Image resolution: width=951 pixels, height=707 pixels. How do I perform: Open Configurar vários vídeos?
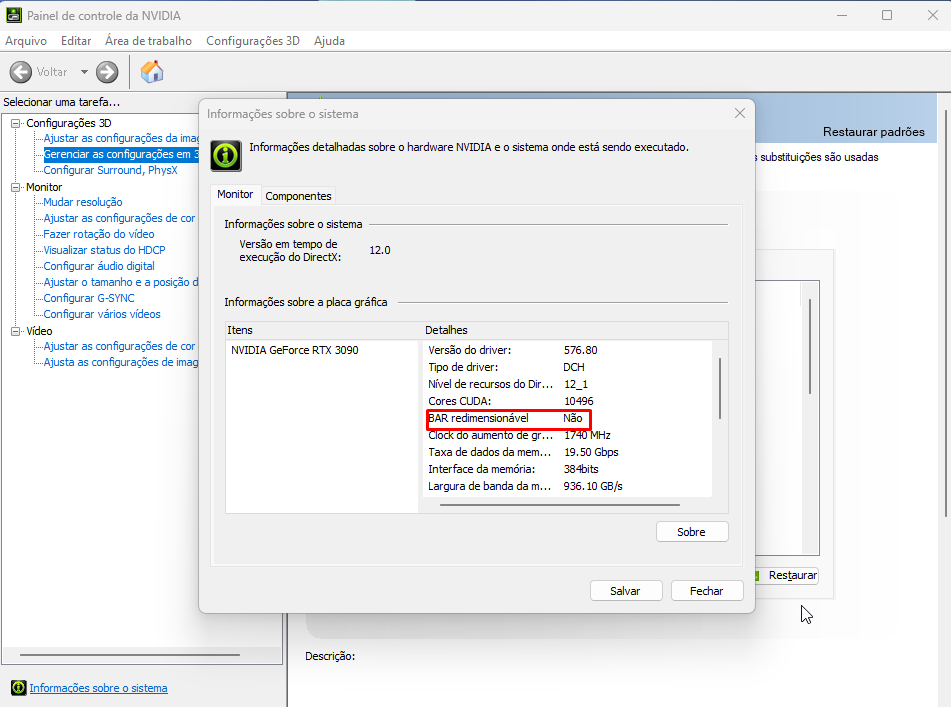101,314
